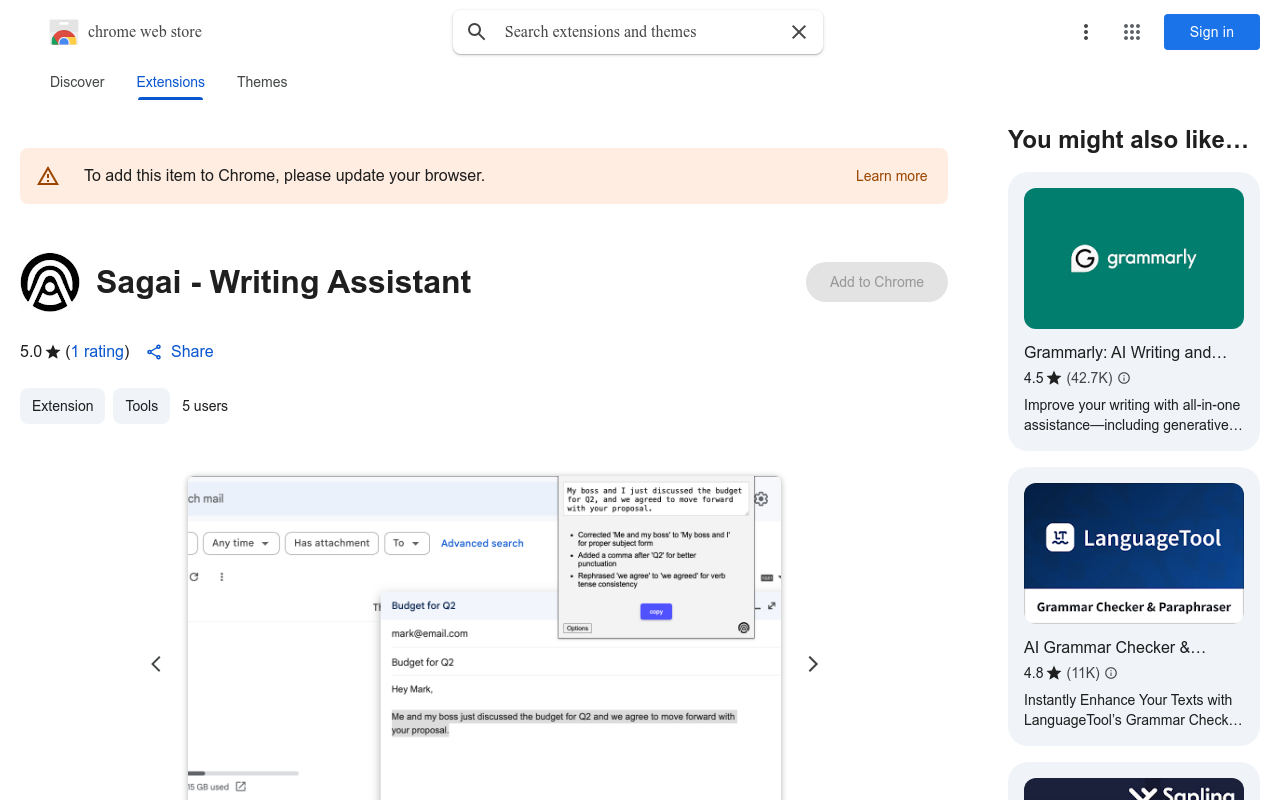Click the Share link text

[x=192, y=351]
